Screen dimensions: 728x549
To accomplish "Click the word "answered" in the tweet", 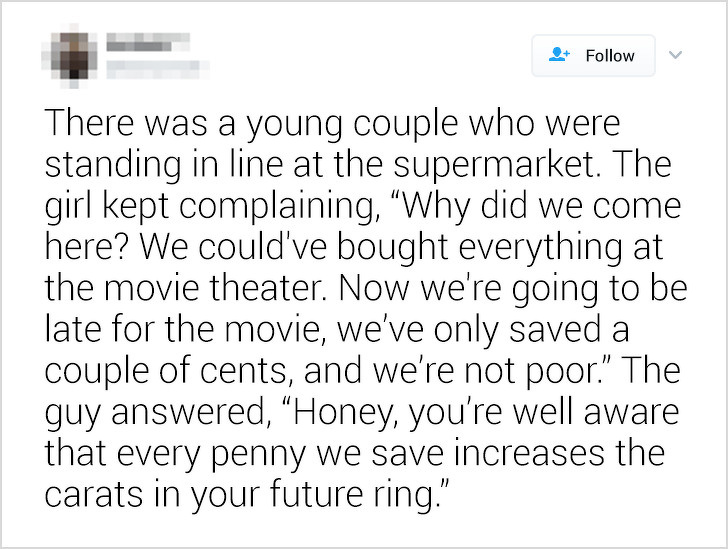I will click(x=187, y=412).
